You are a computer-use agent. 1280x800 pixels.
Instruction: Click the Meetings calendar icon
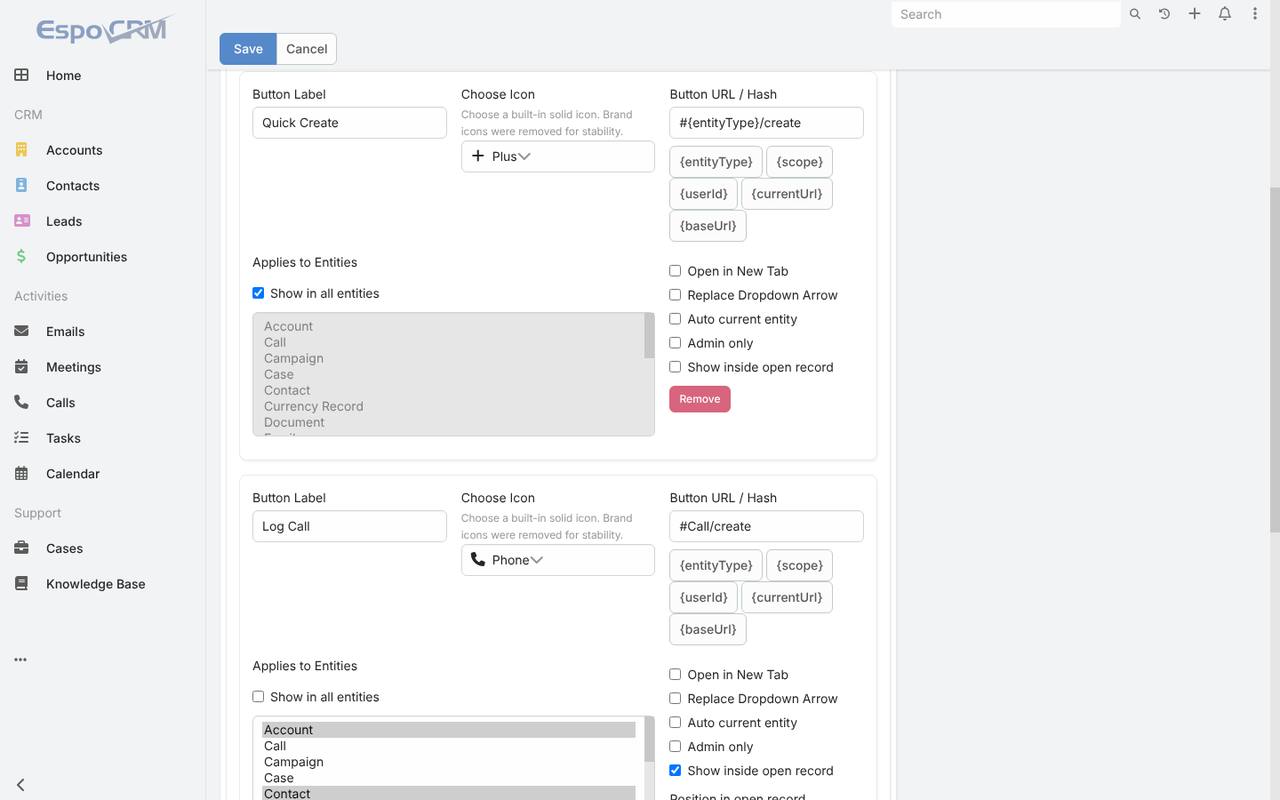21,367
